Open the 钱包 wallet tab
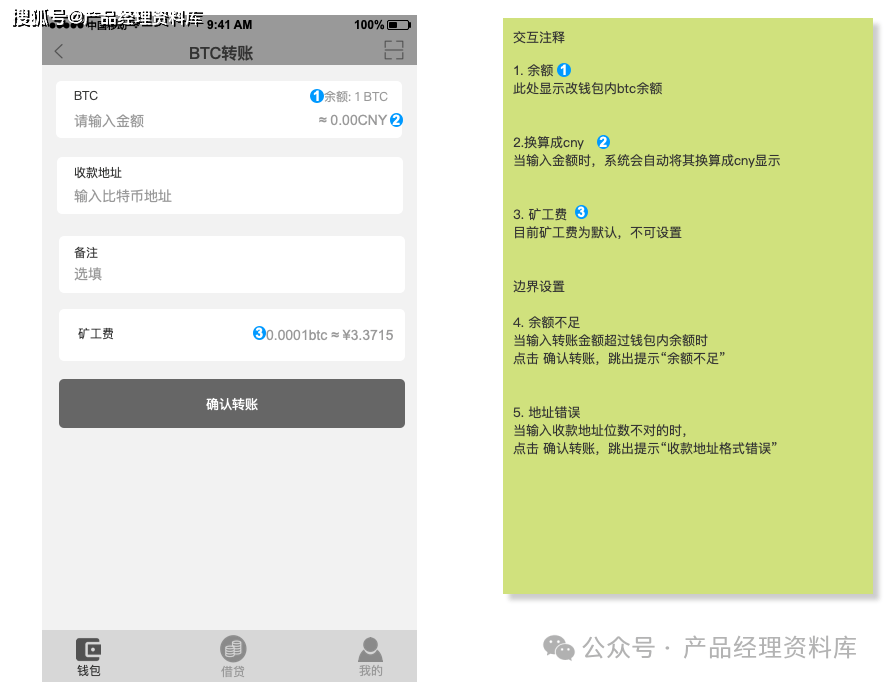Screen dimensions: 884x682 pyautogui.click(x=89, y=657)
